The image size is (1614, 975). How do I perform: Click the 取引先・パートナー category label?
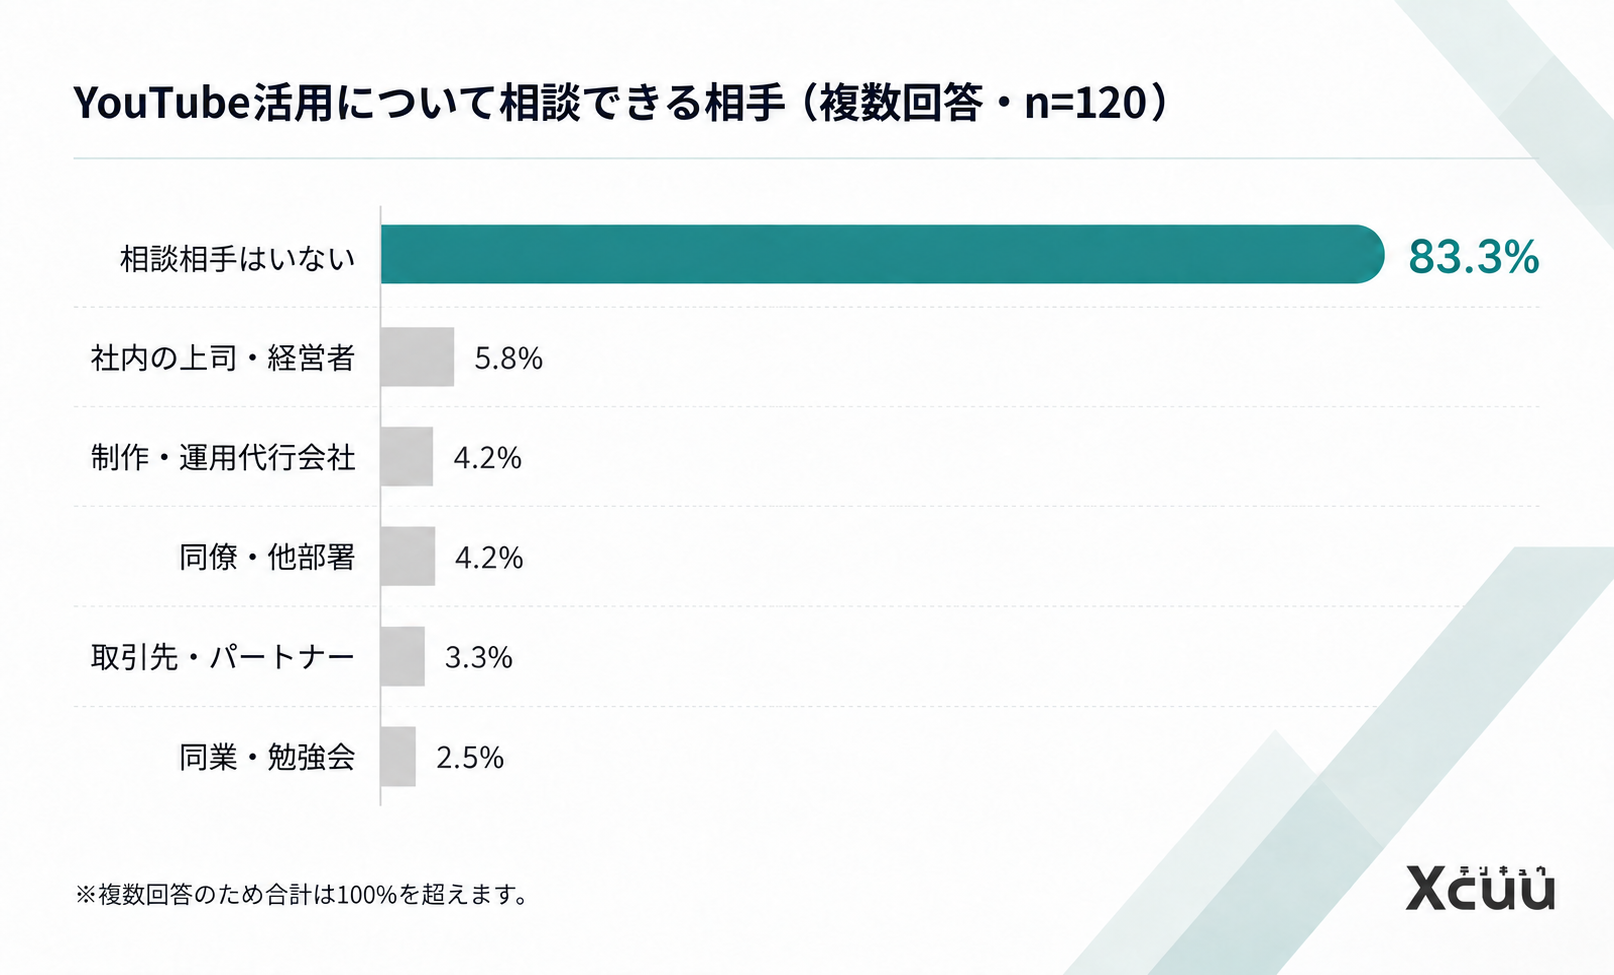(x=223, y=657)
